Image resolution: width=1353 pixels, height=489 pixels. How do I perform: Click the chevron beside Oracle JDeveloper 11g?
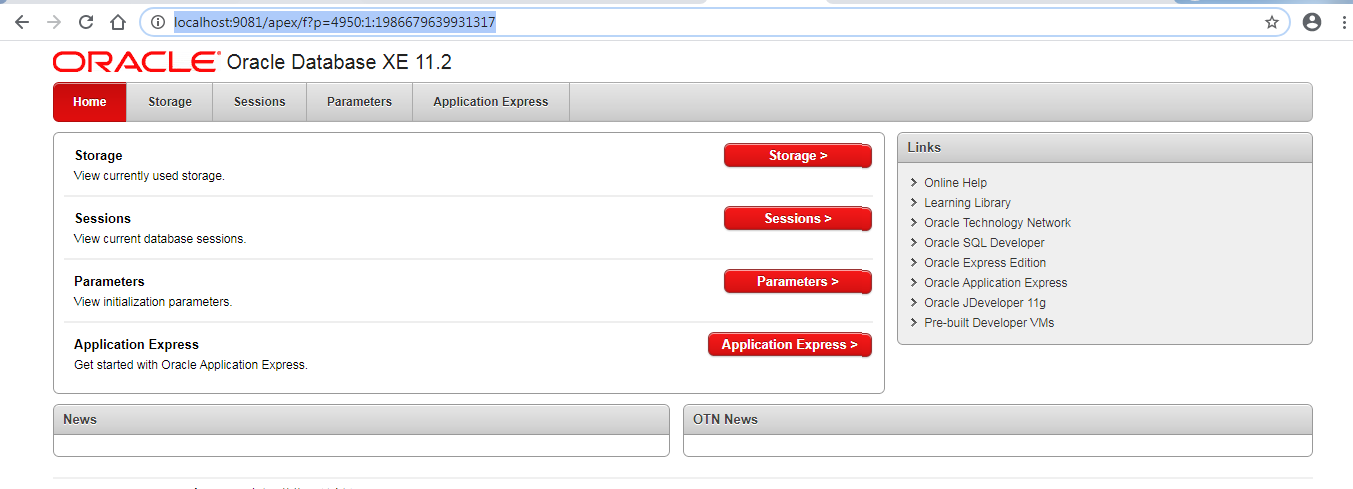click(914, 303)
